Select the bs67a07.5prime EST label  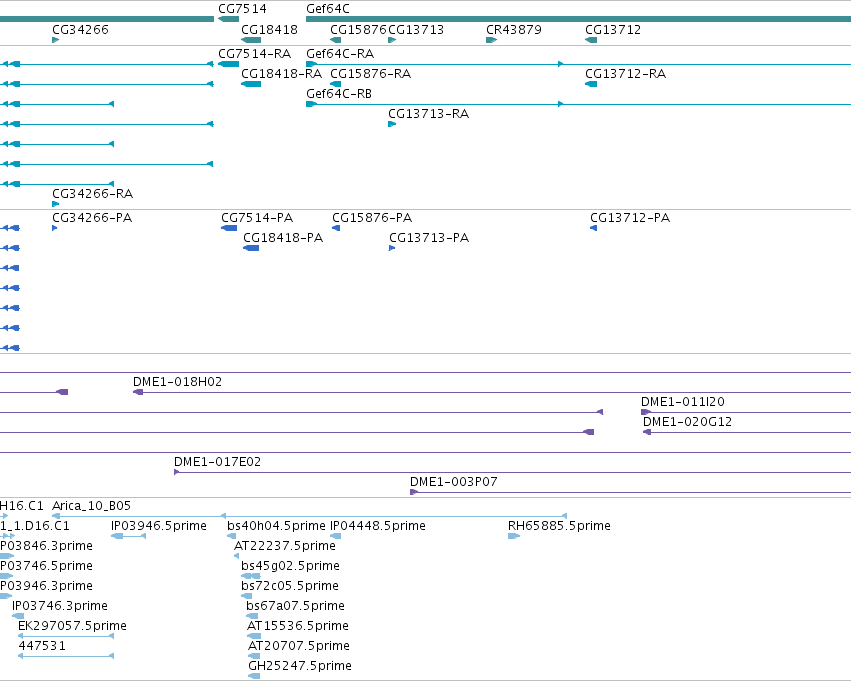tap(295, 606)
